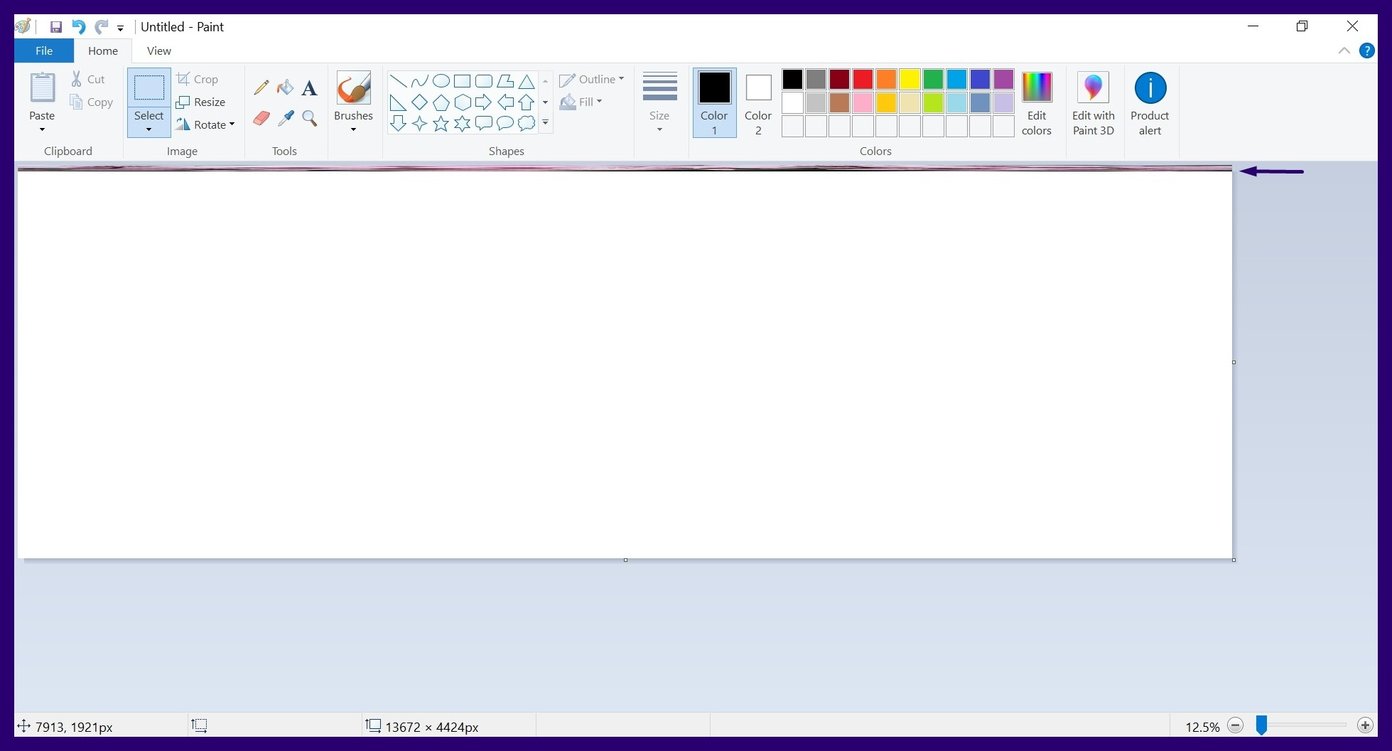Open the Outline dropdown

(x=592, y=79)
